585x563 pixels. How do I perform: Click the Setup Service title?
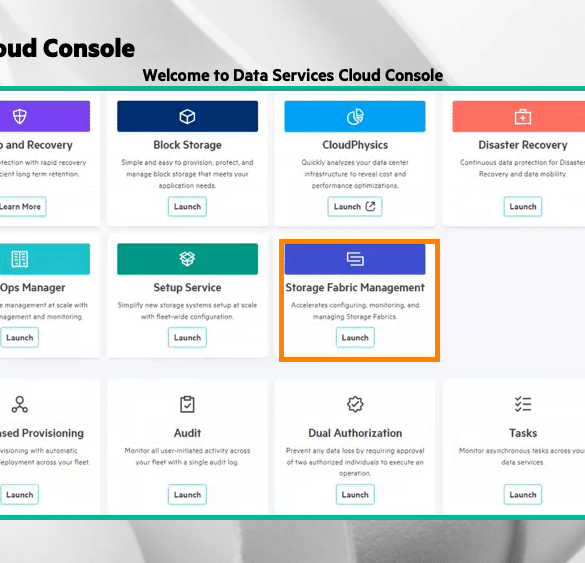pos(187,288)
